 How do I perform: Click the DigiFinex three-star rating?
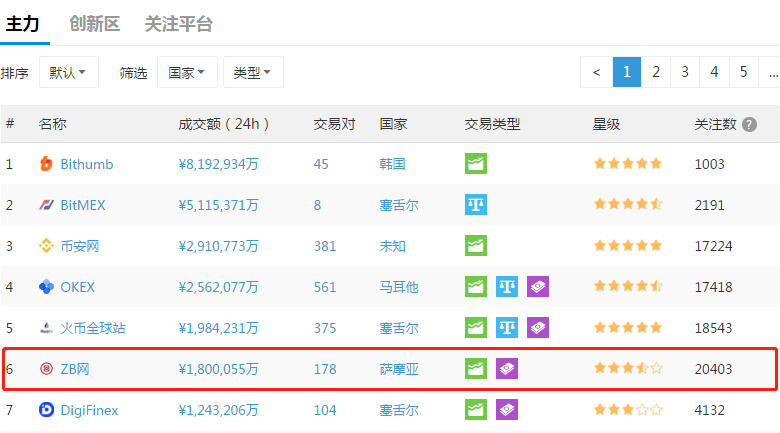coord(628,409)
